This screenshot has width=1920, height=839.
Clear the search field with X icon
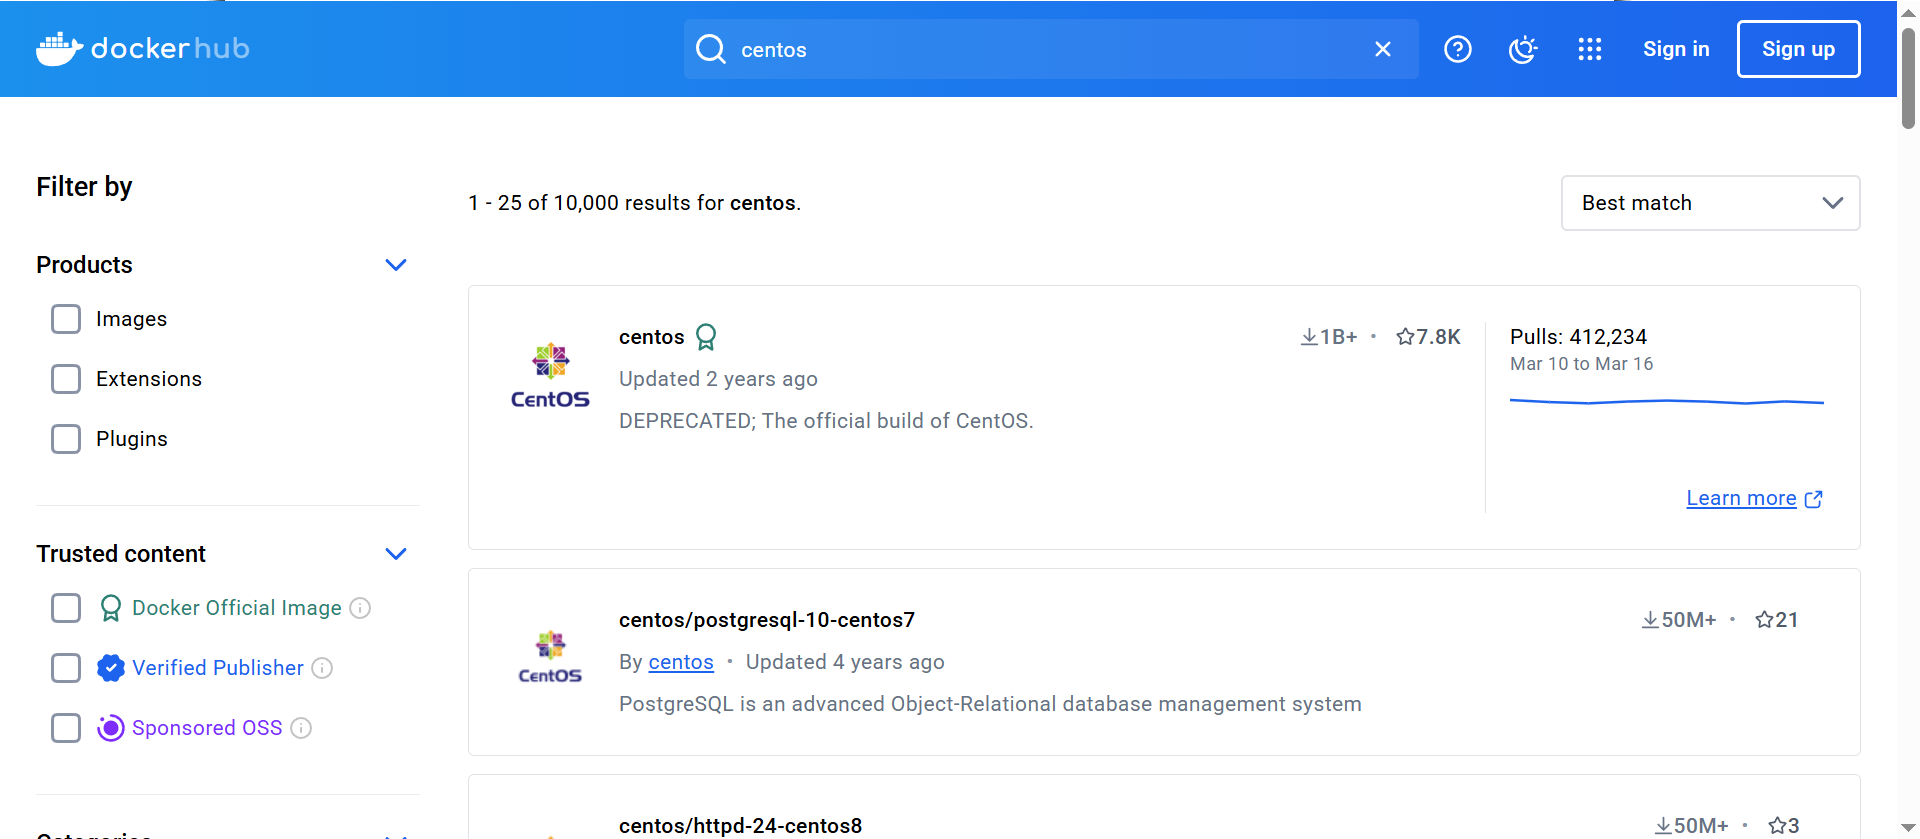(x=1382, y=49)
